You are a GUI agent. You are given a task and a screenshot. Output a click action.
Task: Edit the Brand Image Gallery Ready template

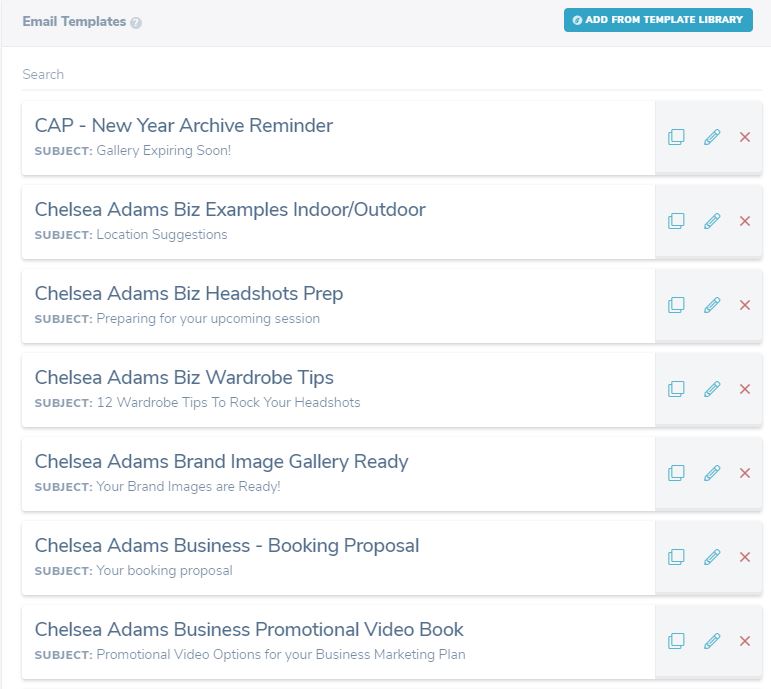tap(712, 473)
